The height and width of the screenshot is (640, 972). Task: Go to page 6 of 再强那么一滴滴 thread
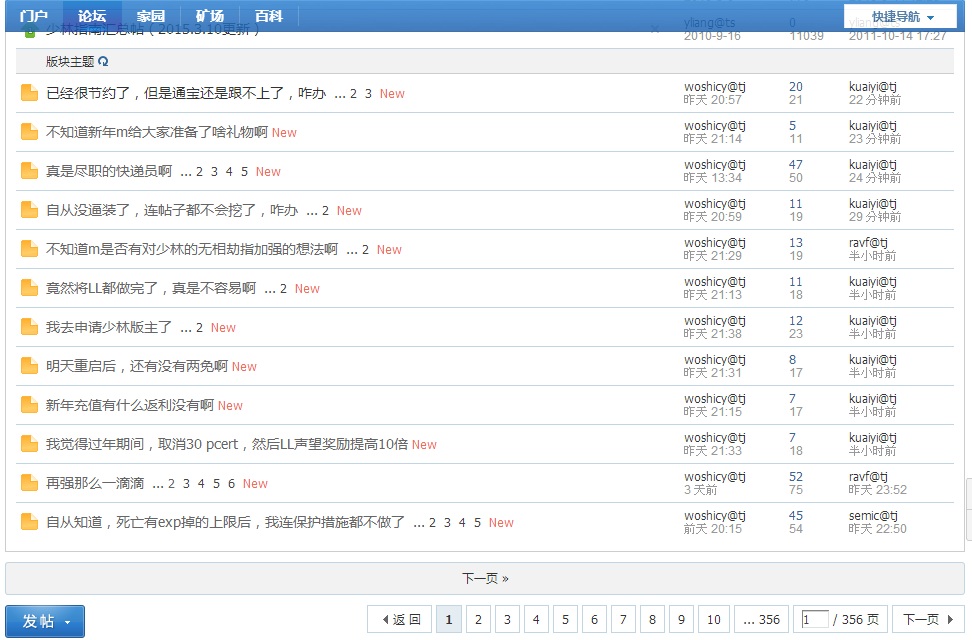231,484
